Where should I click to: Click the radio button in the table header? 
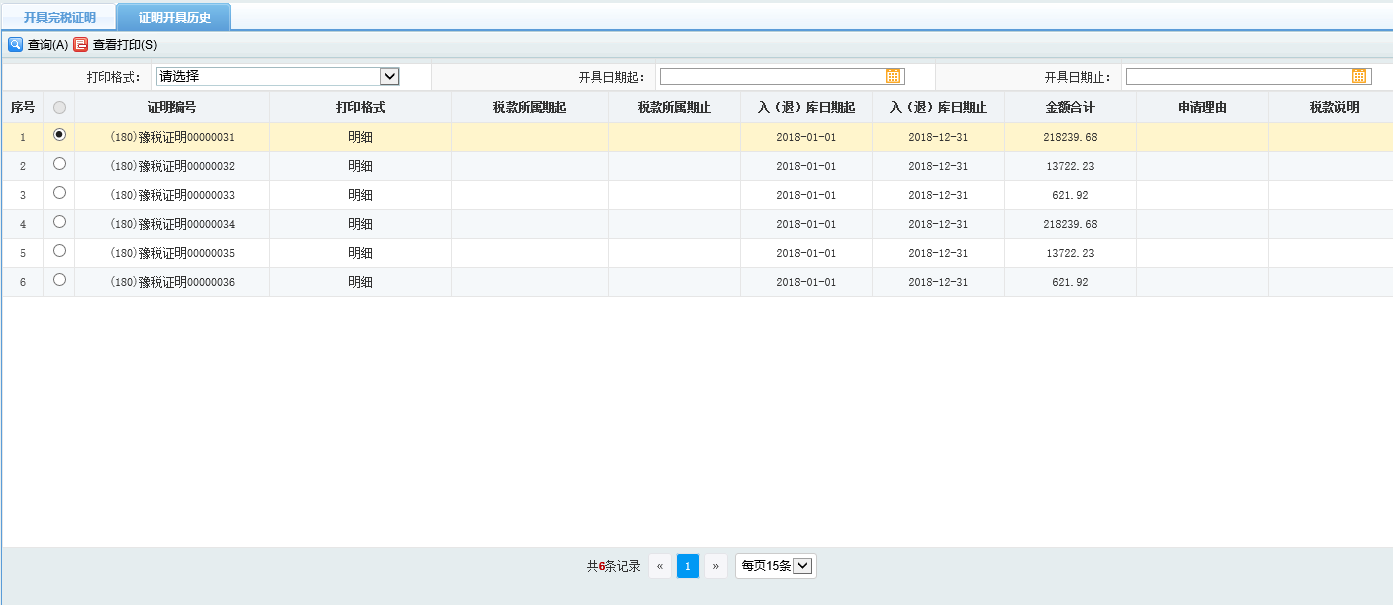(x=59, y=107)
